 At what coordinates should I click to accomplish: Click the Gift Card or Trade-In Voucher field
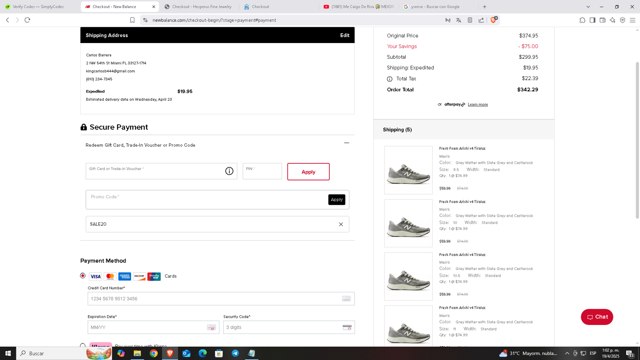tap(161, 171)
